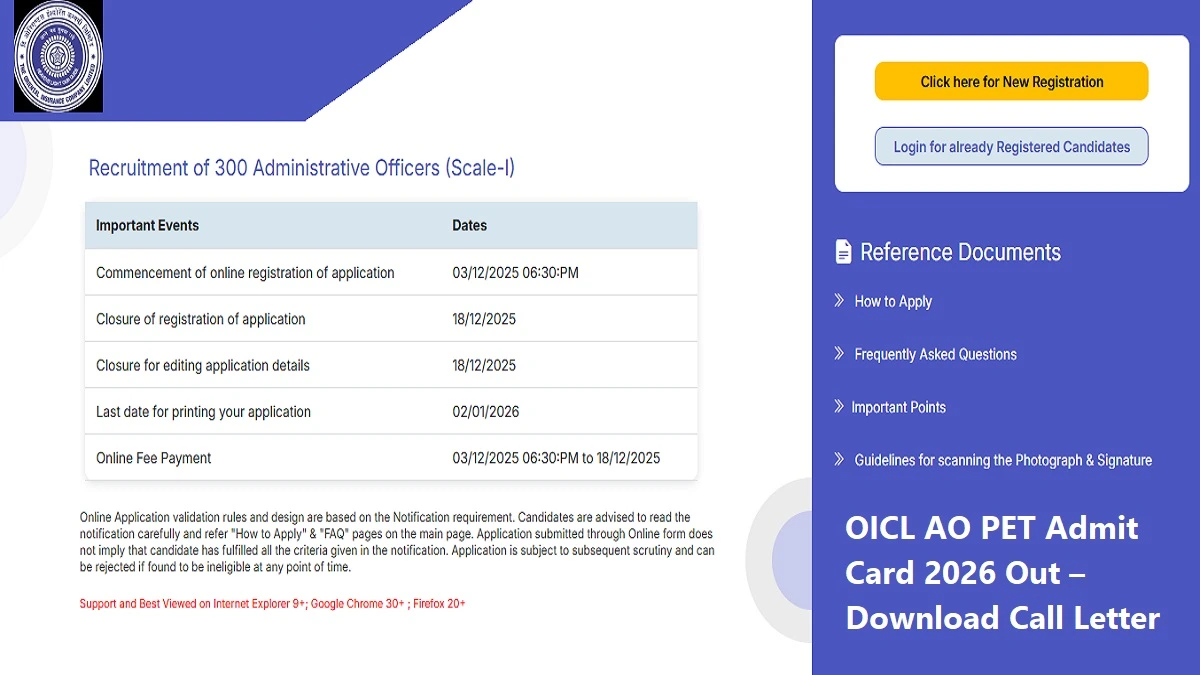Click the chevron icon before Important Points
The image size is (1200, 675).
pos(838,407)
